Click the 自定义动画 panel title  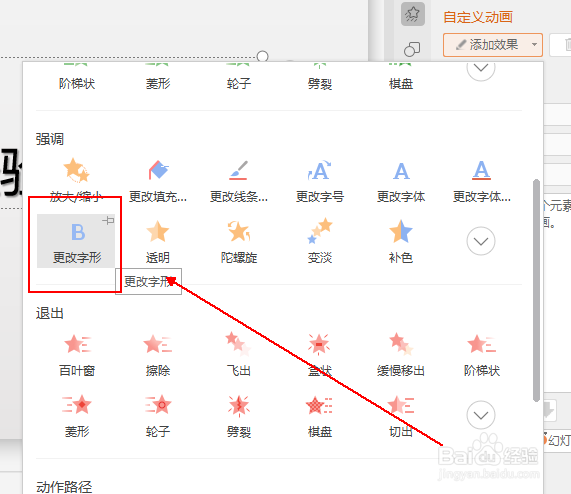(x=478, y=17)
